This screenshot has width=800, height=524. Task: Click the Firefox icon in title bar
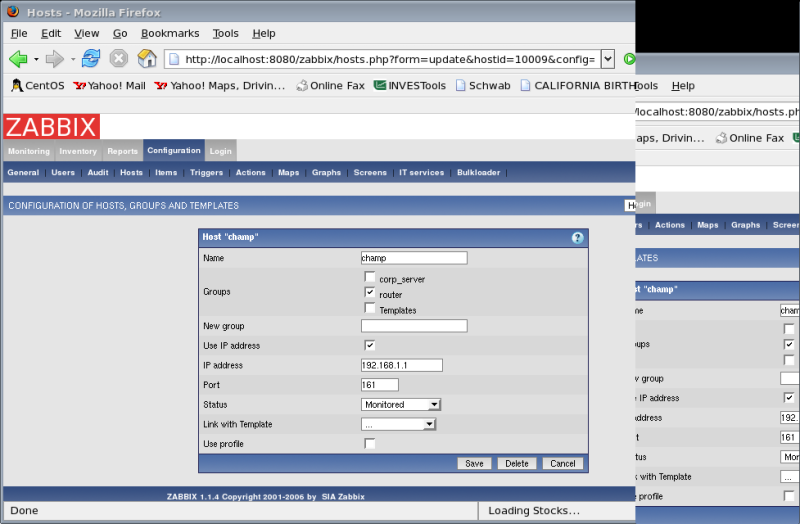(13, 11)
